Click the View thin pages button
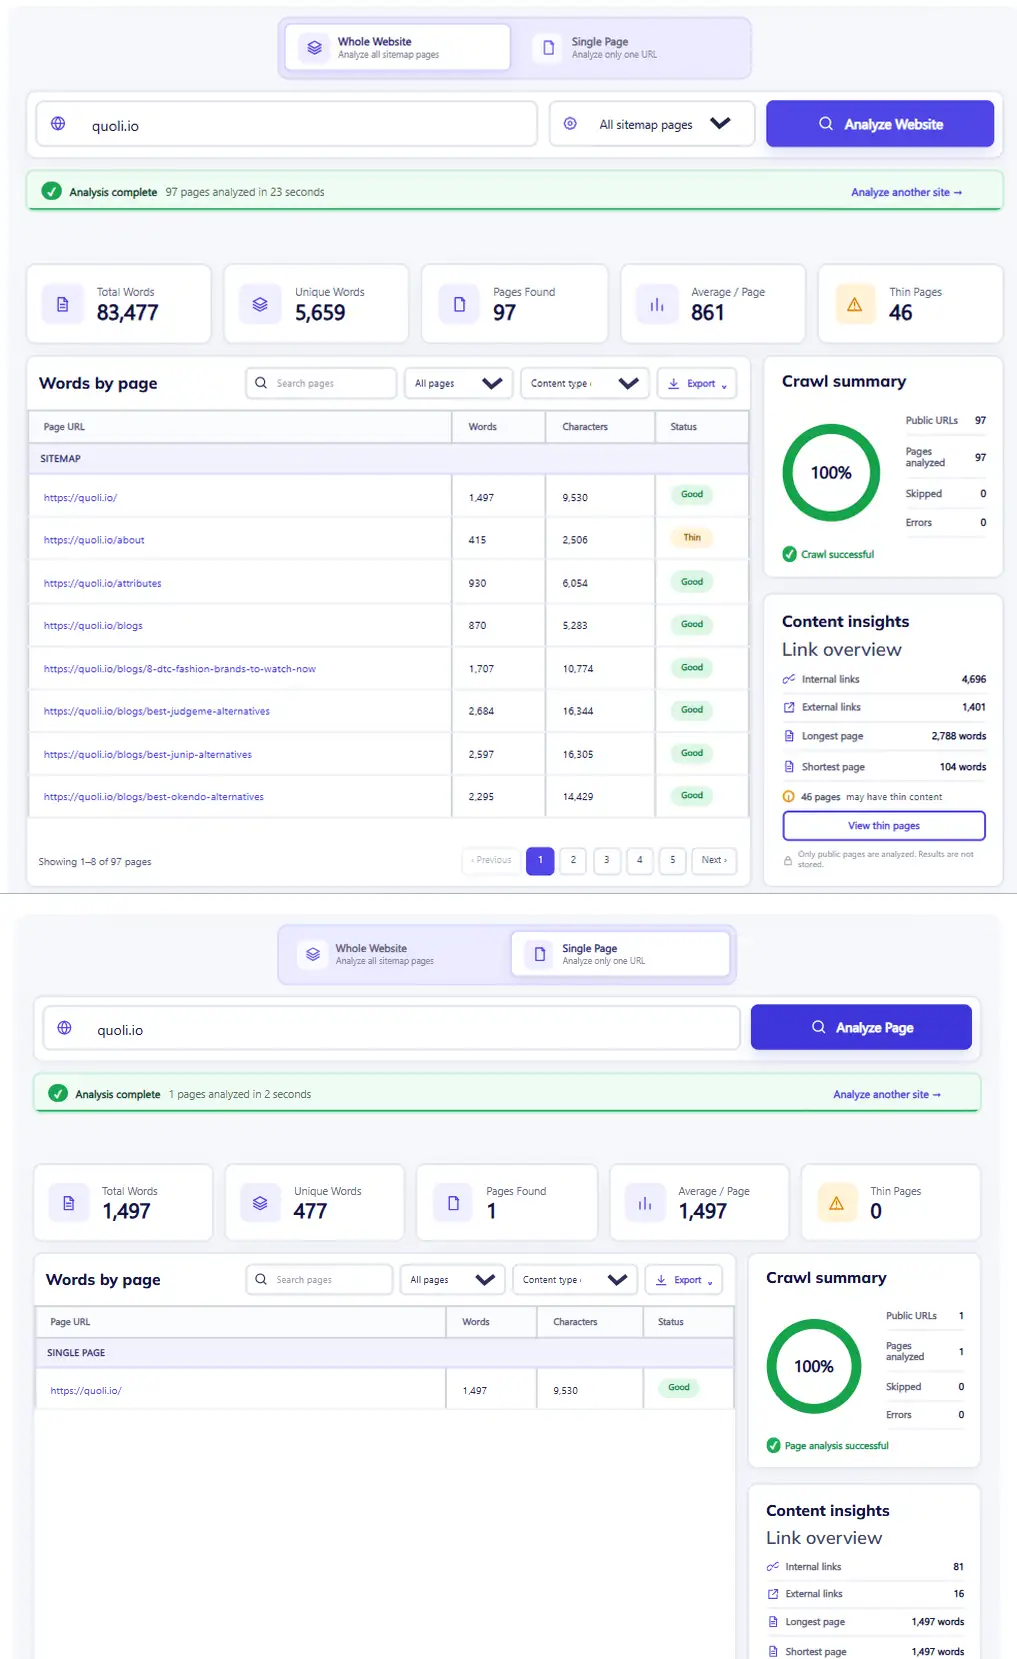Screen dimensions: 1017x1659 (x=884, y=826)
